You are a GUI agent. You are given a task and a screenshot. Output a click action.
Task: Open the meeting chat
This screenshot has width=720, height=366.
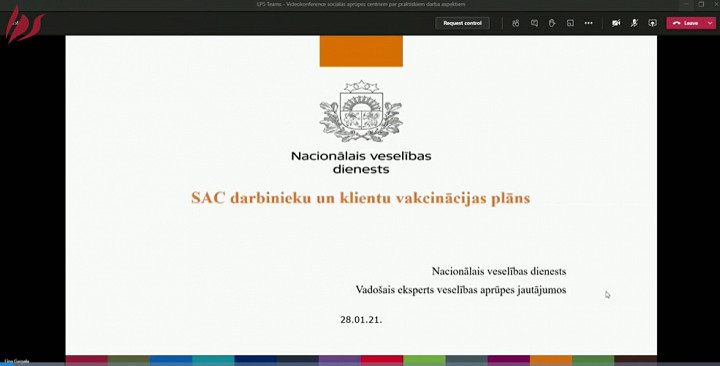coord(534,23)
